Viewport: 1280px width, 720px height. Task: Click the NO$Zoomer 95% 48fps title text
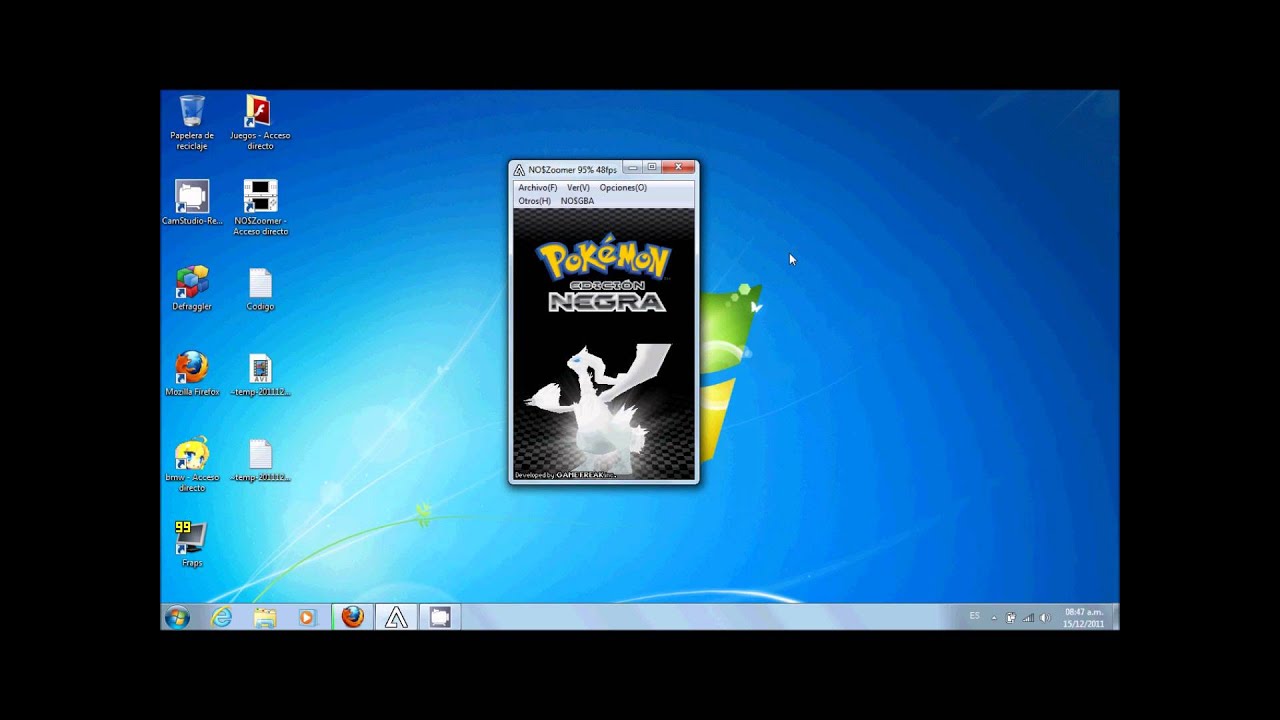coord(573,170)
